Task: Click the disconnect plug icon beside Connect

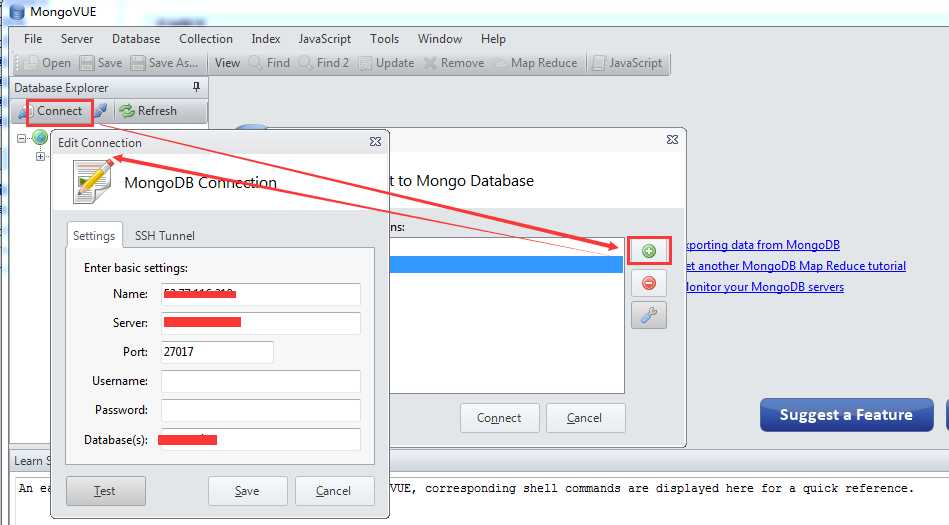Action: pyautogui.click(x=100, y=111)
